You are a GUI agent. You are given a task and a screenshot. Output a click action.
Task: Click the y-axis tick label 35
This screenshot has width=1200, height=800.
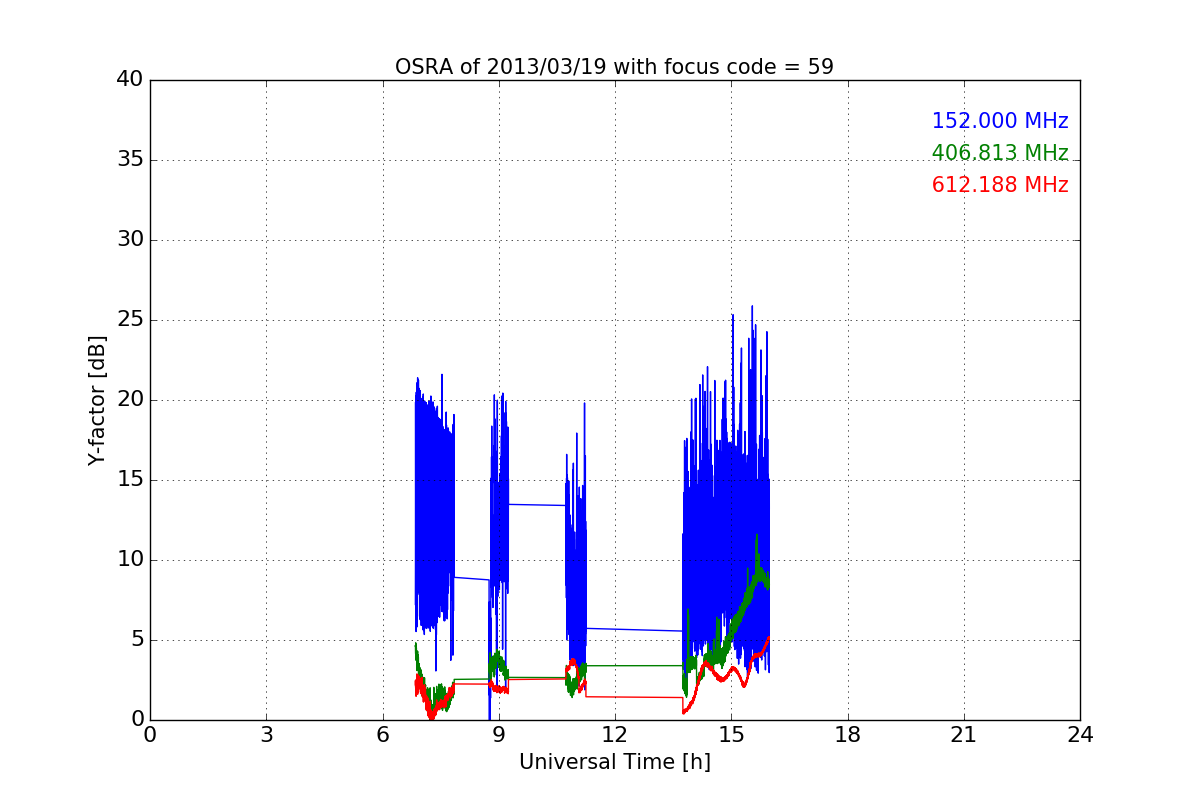130,160
